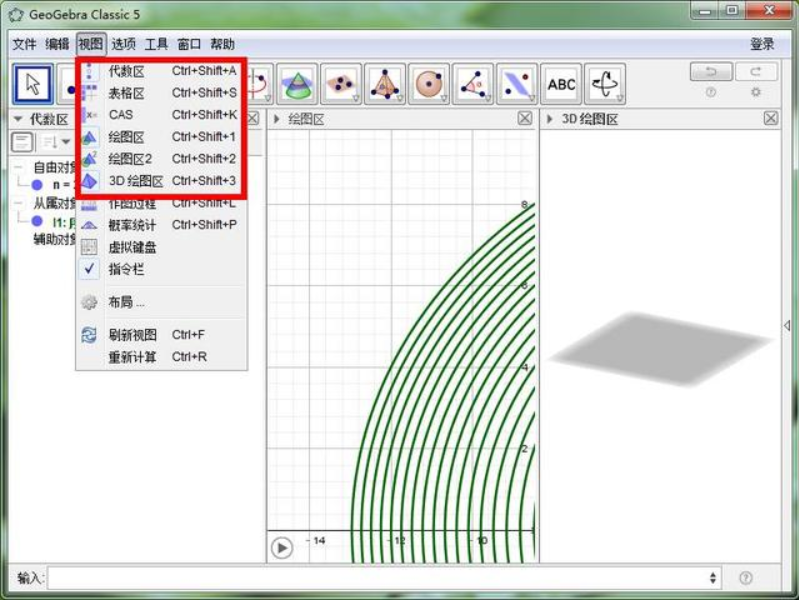This screenshot has height=600, width=799.
Task: Collapse the 代数区 panel header triangle
Action: pos(18,119)
